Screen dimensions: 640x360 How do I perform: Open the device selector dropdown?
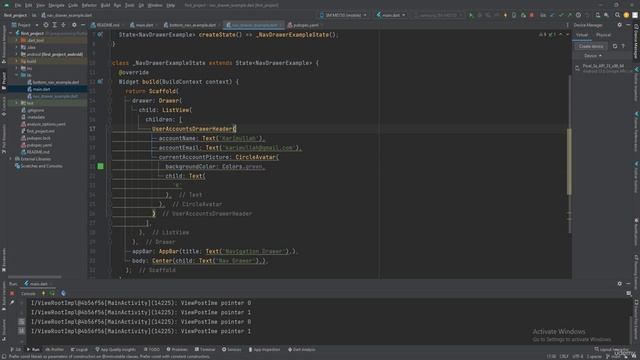[343, 15]
